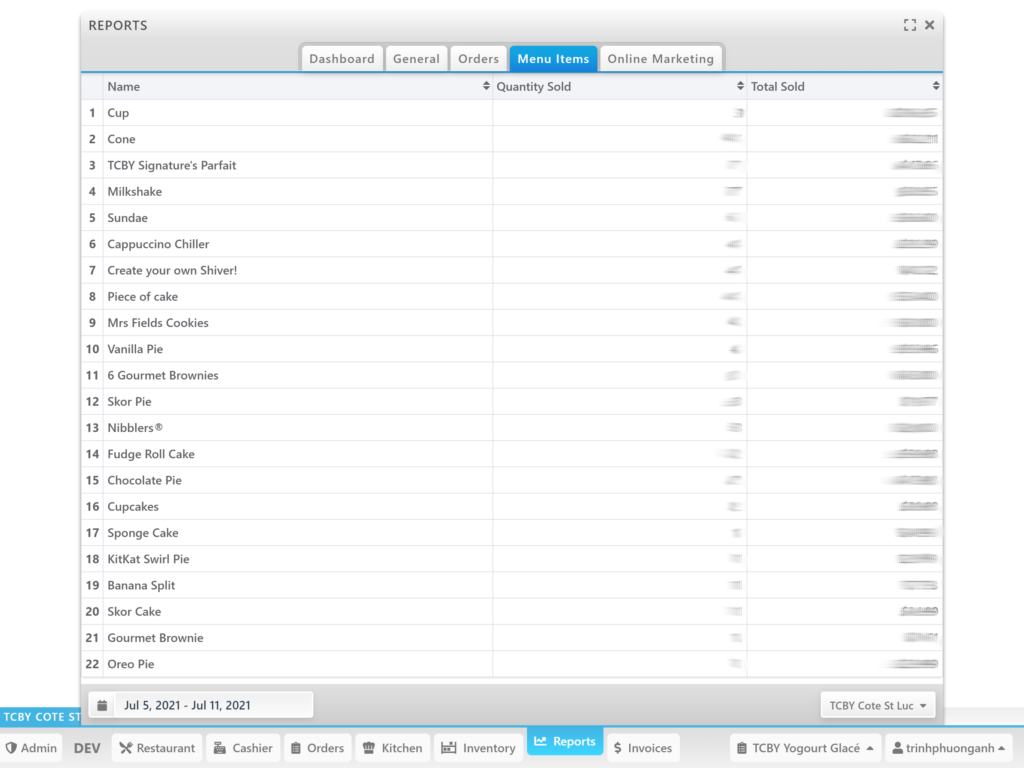This screenshot has width=1024, height=768.
Task: Select the General reports tab
Action: pos(416,59)
